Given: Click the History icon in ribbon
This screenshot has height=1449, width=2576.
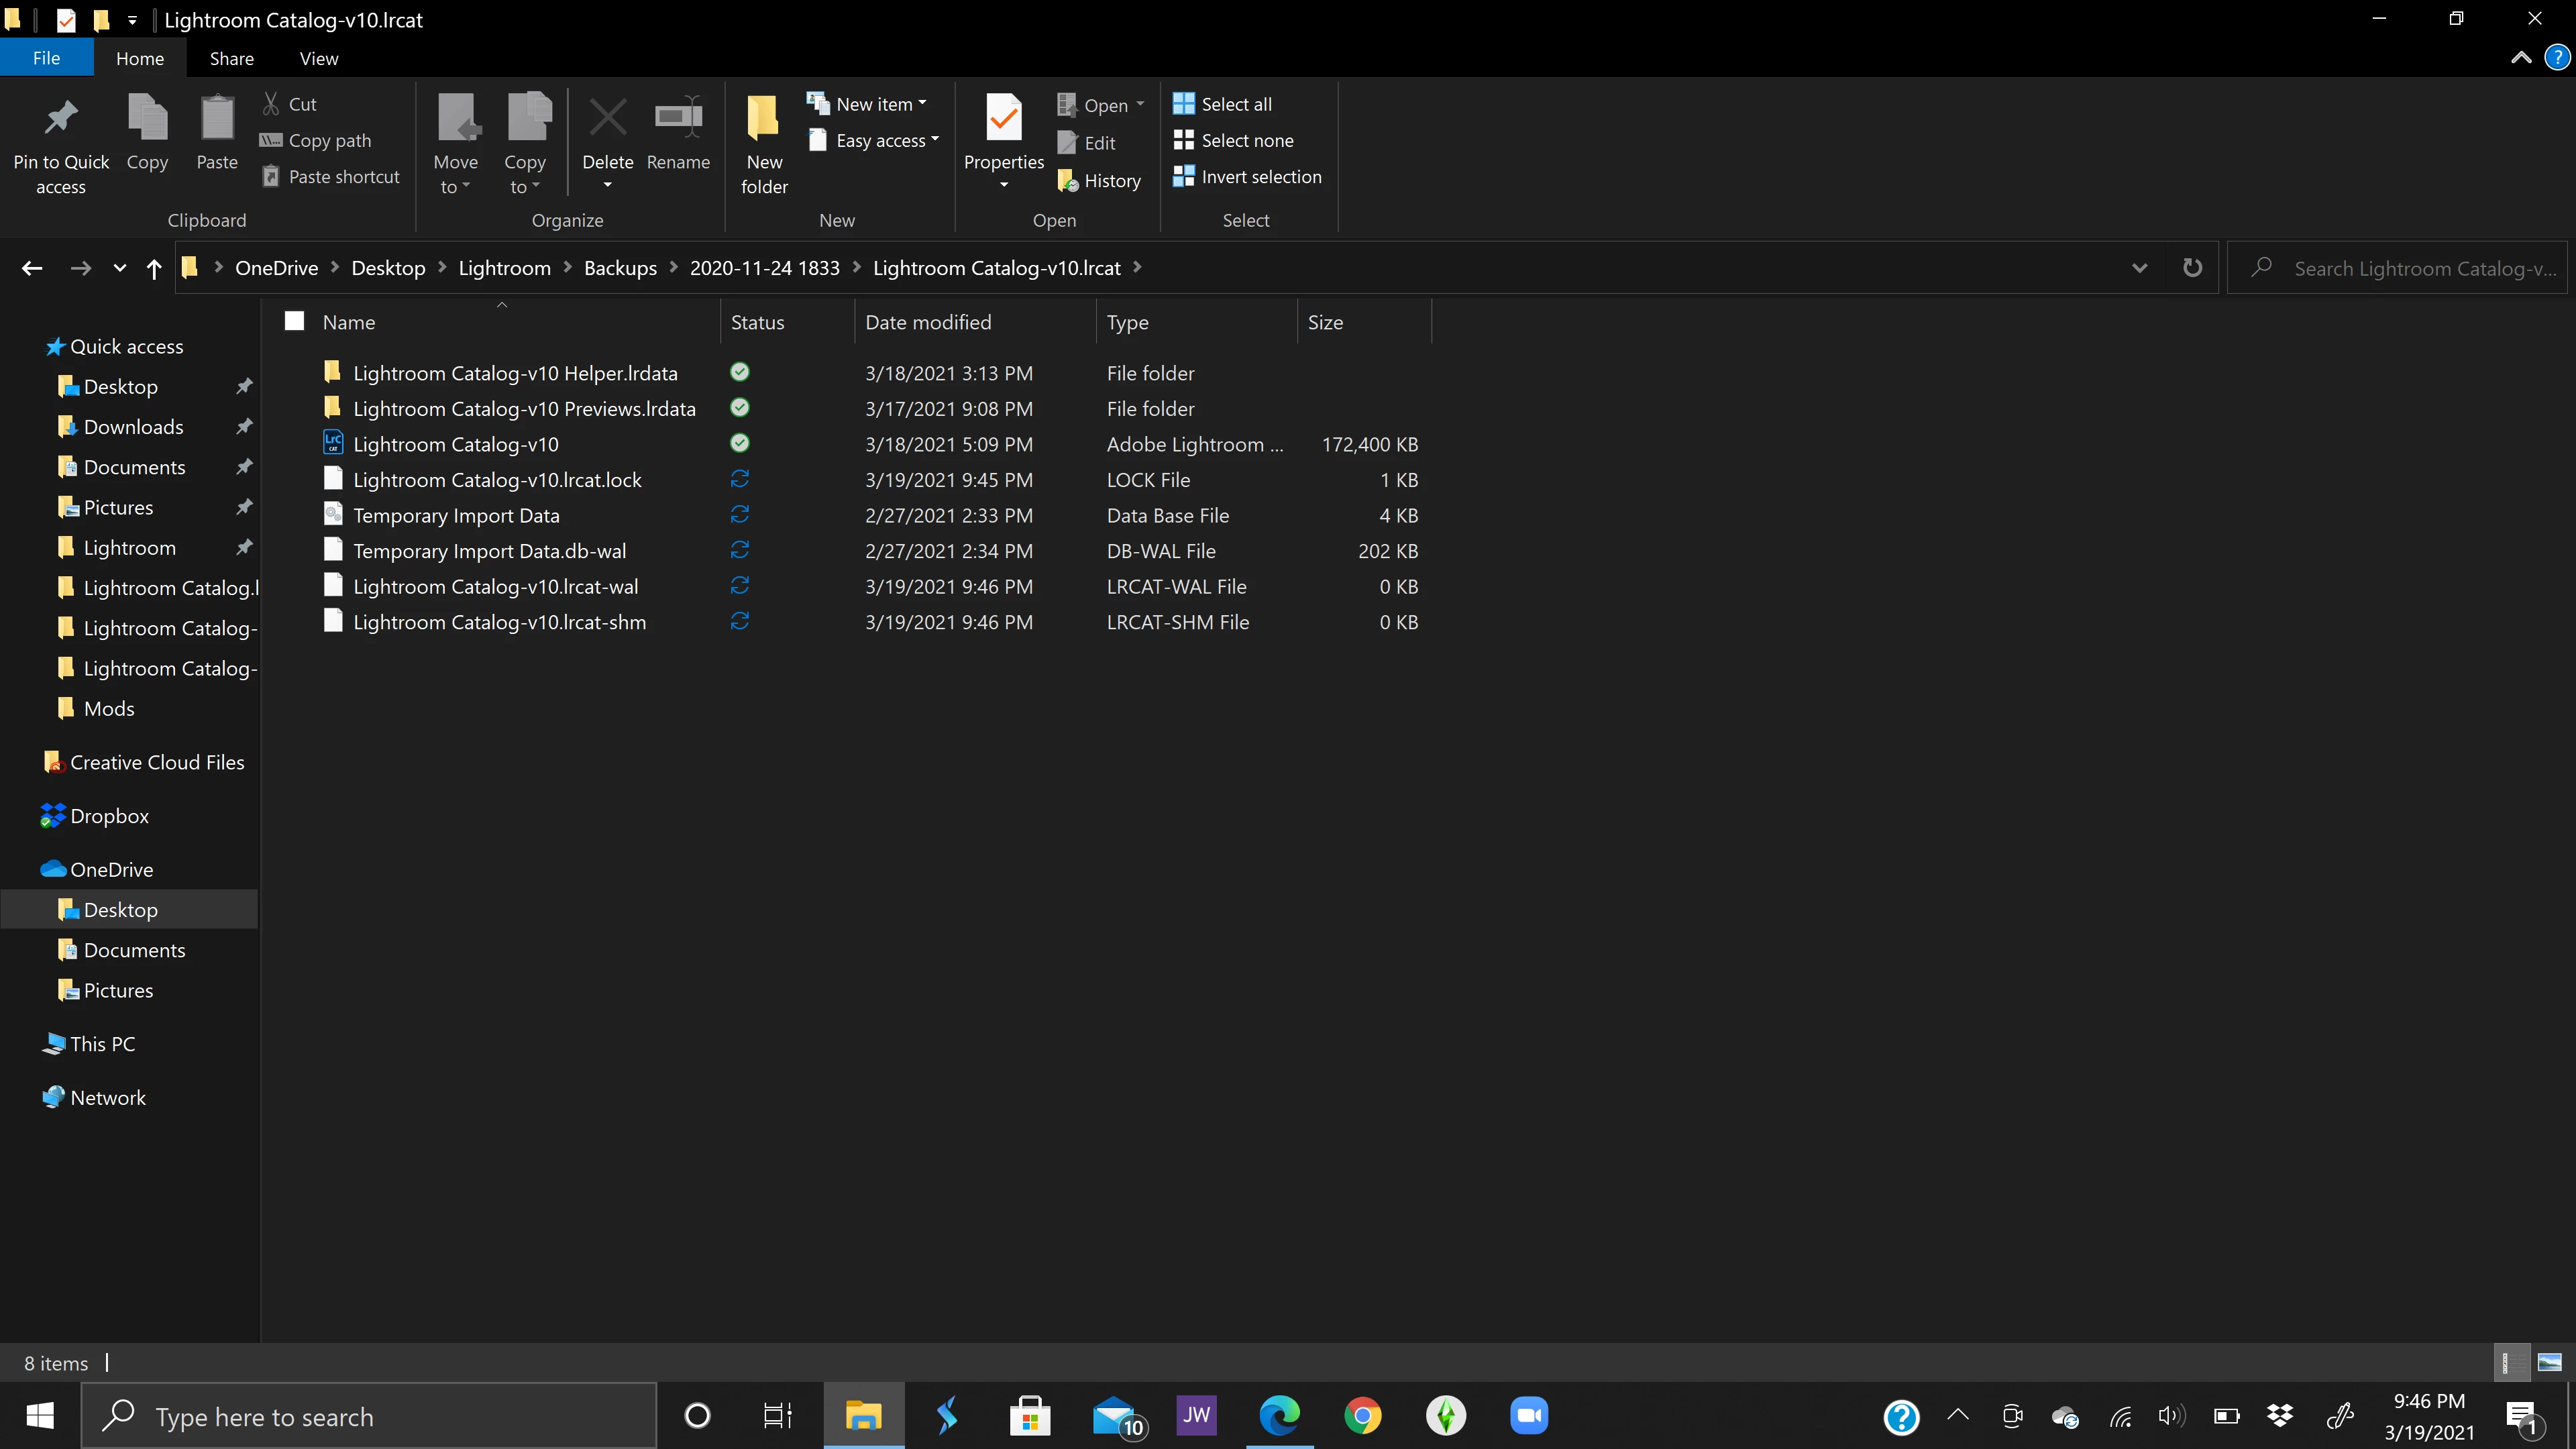Looking at the screenshot, I should [x=1068, y=181].
